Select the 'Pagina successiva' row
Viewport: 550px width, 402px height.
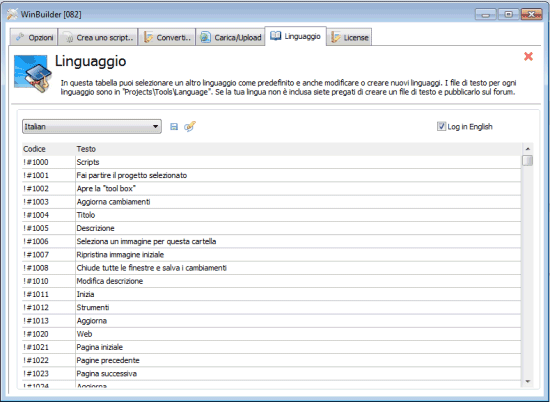[271, 374]
